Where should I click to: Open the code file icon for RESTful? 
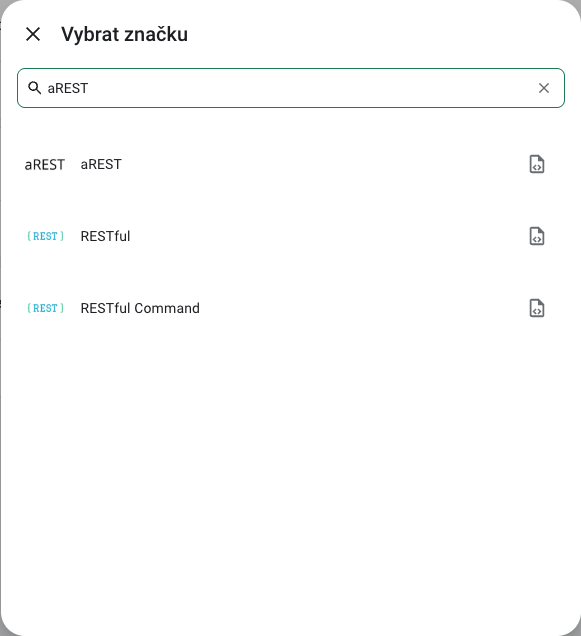(x=537, y=236)
